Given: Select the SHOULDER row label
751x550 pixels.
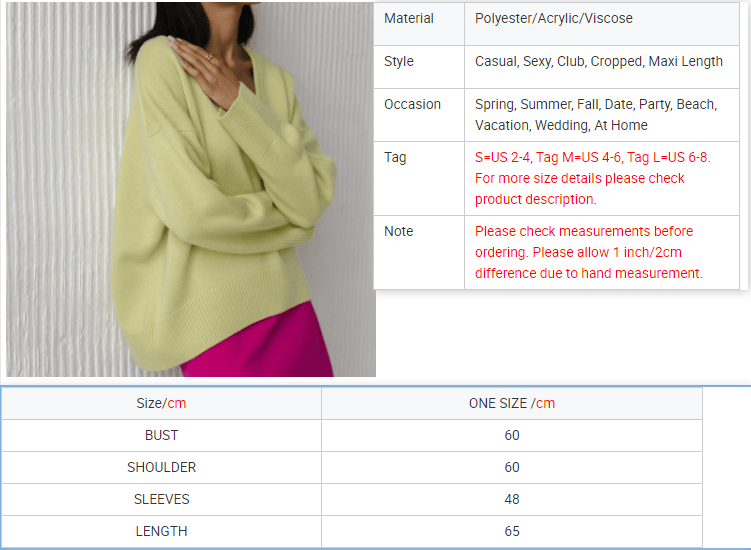Looking at the screenshot, I should [x=161, y=468].
